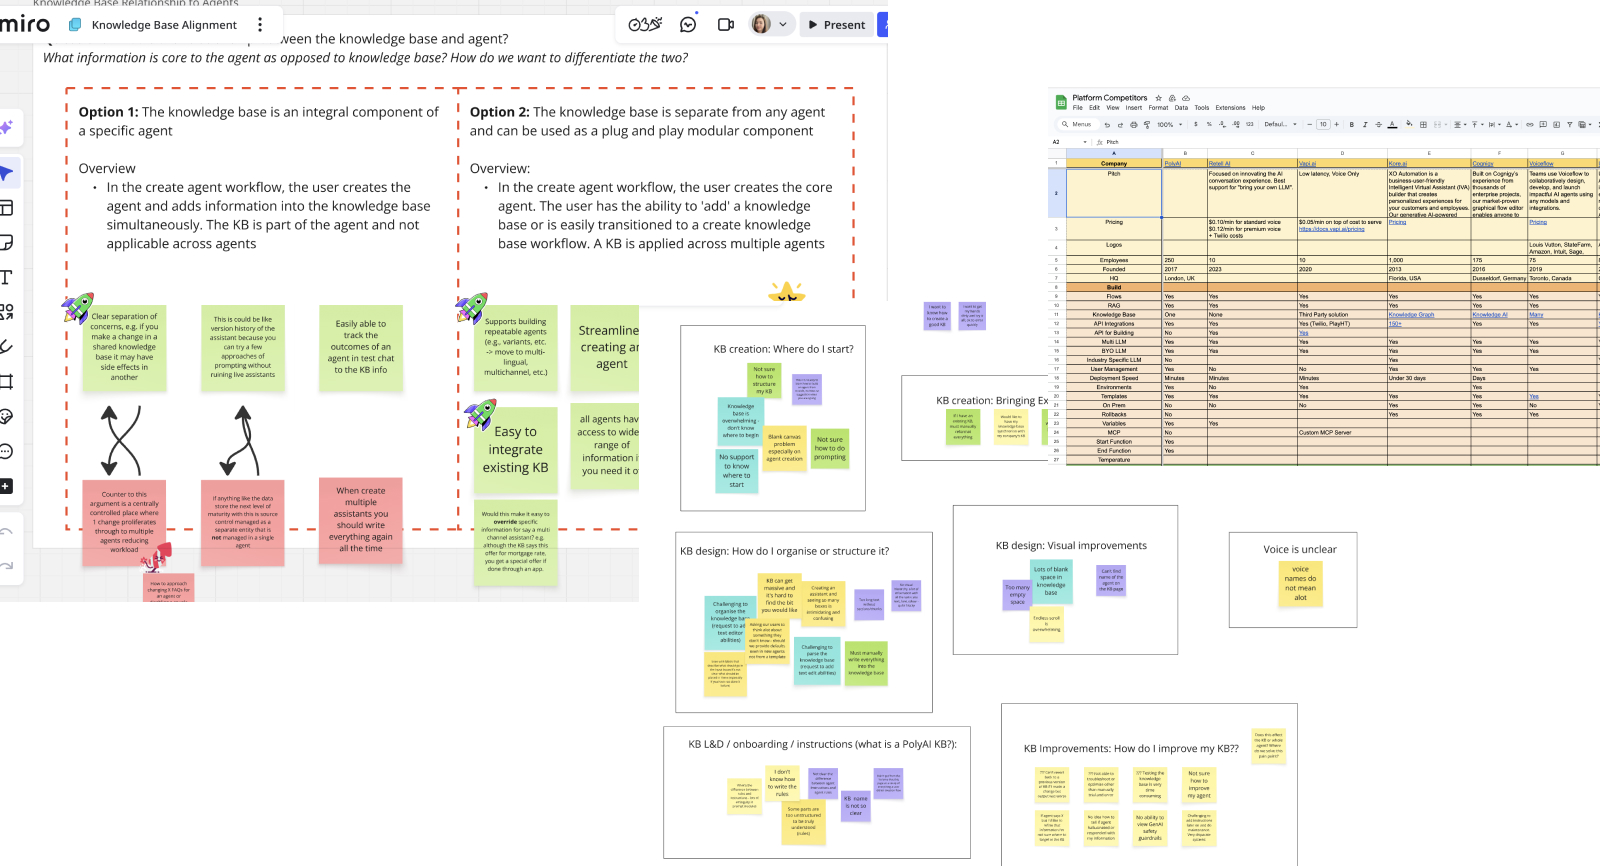Open the PolyAI link in row 1
Image resolution: width=1600 pixels, height=866 pixels.
point(1172,163)
